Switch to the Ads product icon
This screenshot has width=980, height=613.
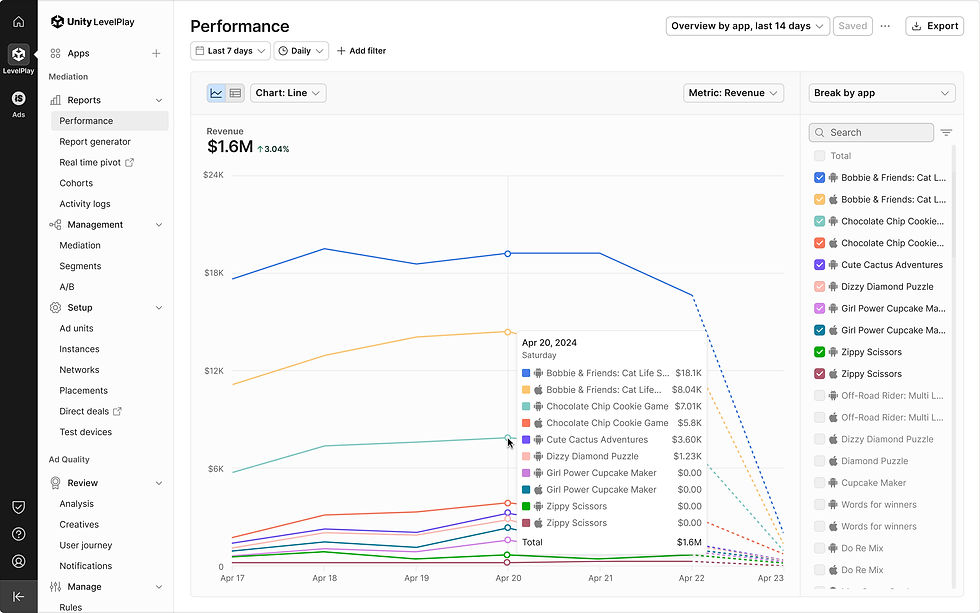tap(19, 99)
